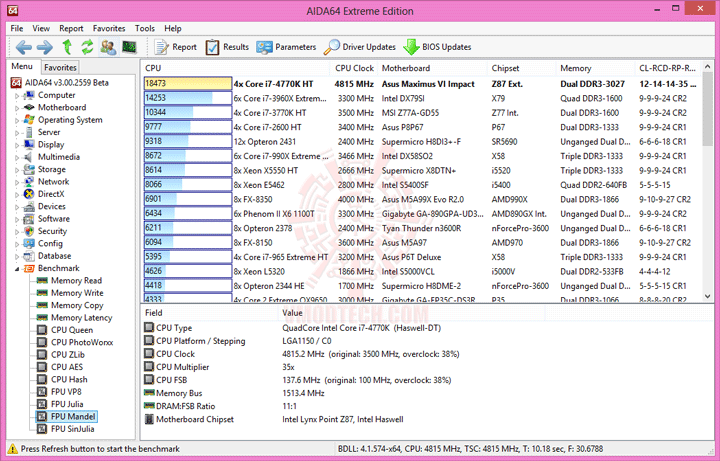This screenshot has height=461, width=720.
Task: Expand the Multimedia tree node
Action: pos(17,158)
